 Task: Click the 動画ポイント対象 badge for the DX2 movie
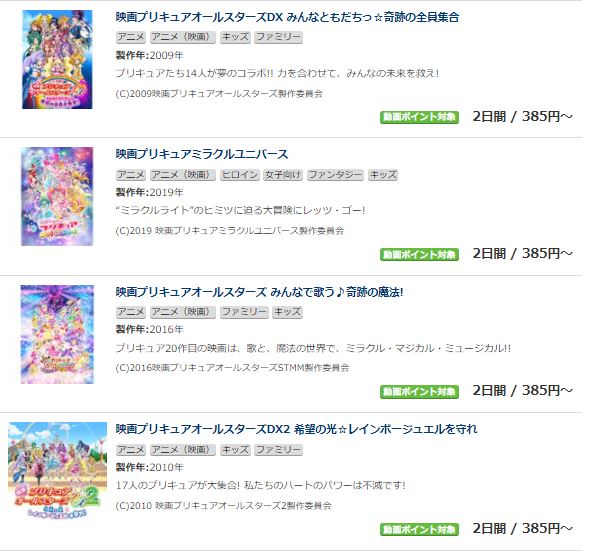tap(419, 530)
